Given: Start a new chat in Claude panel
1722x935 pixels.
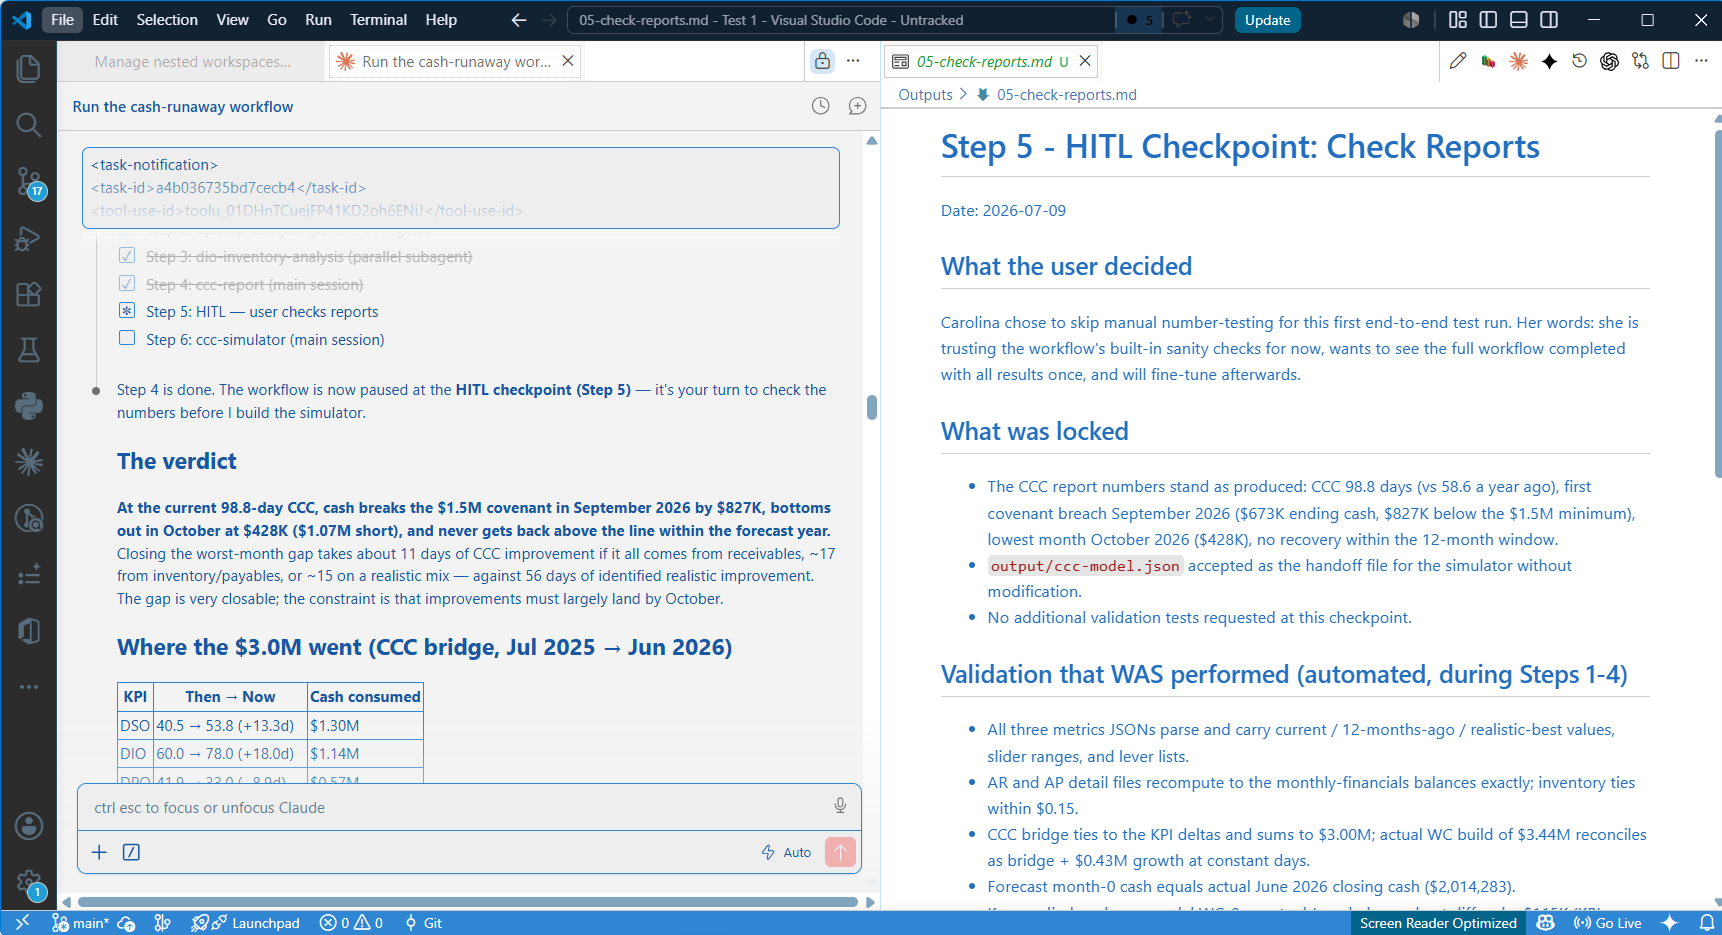Looking at the screenshot, I should [x=857, y=106].
